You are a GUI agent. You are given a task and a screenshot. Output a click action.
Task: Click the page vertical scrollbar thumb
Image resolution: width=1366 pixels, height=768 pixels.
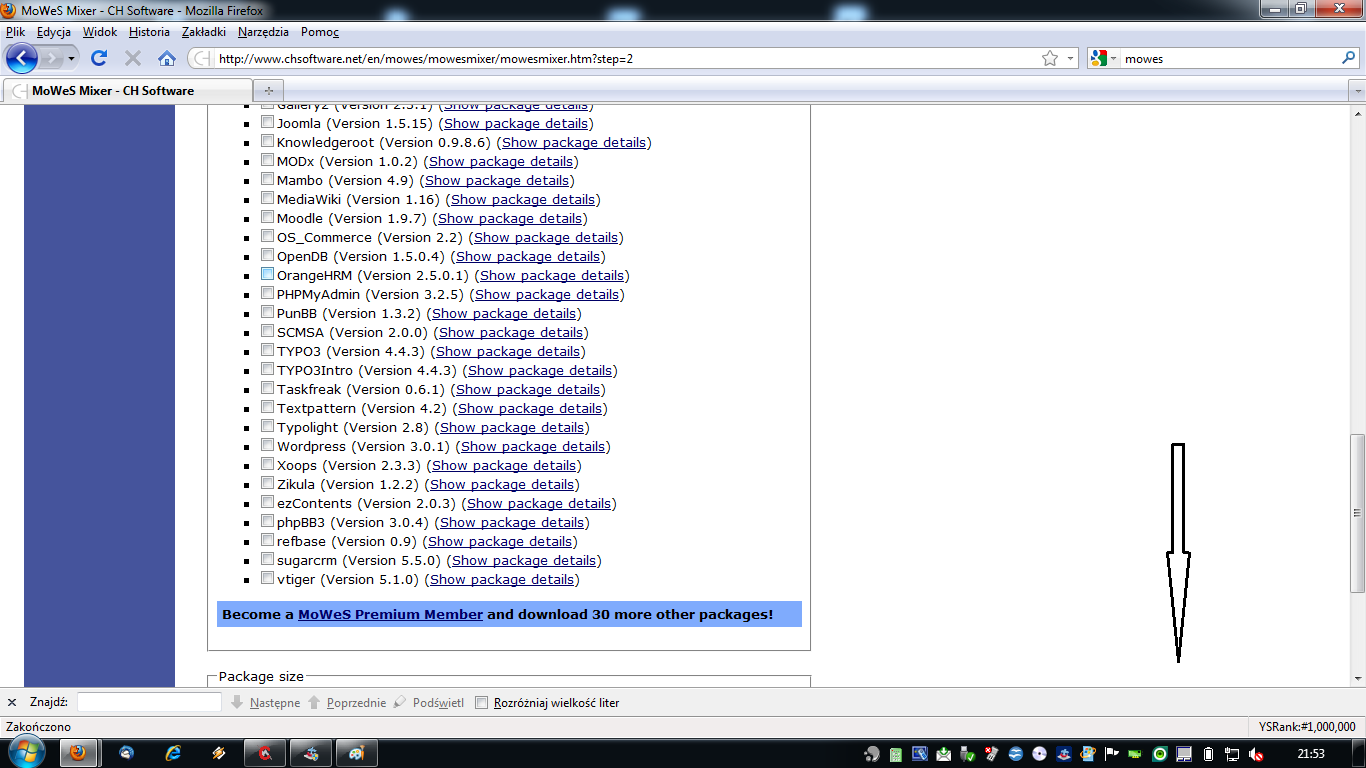click(1357, 513)
